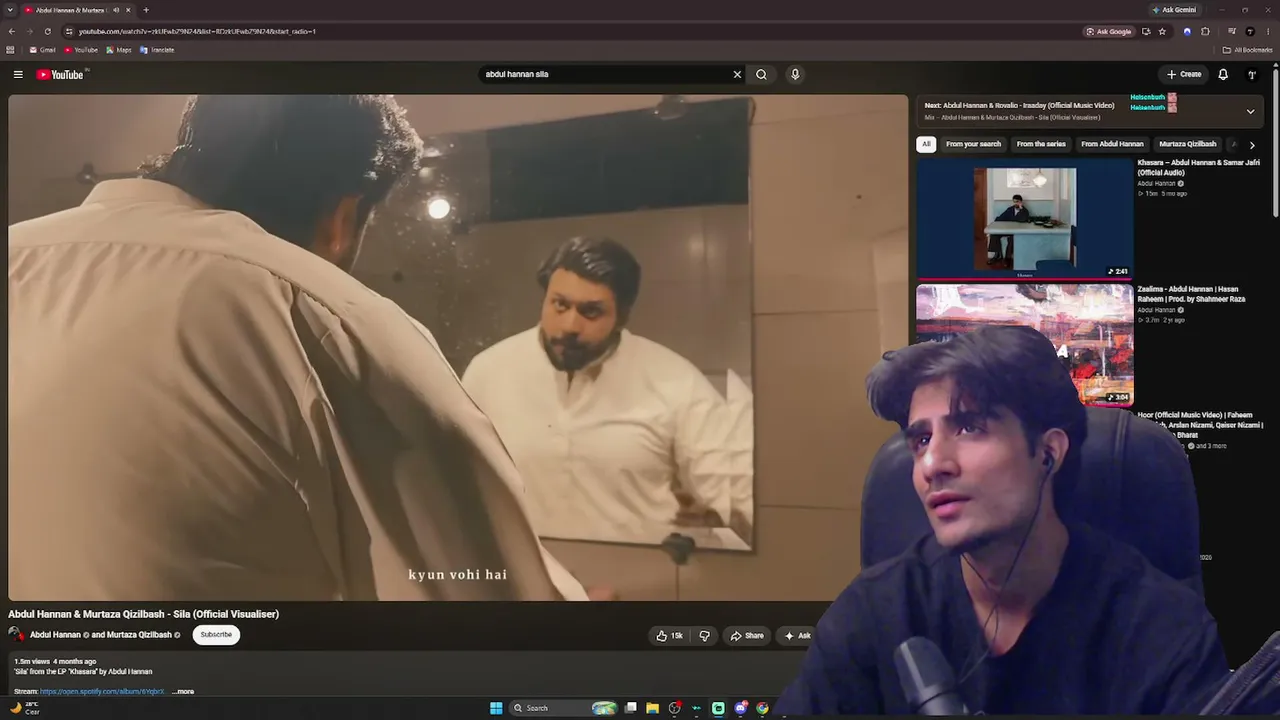Open YouTube notifications bell
Viewport: 1280px width, 720px height.
tap(1223, 74)
